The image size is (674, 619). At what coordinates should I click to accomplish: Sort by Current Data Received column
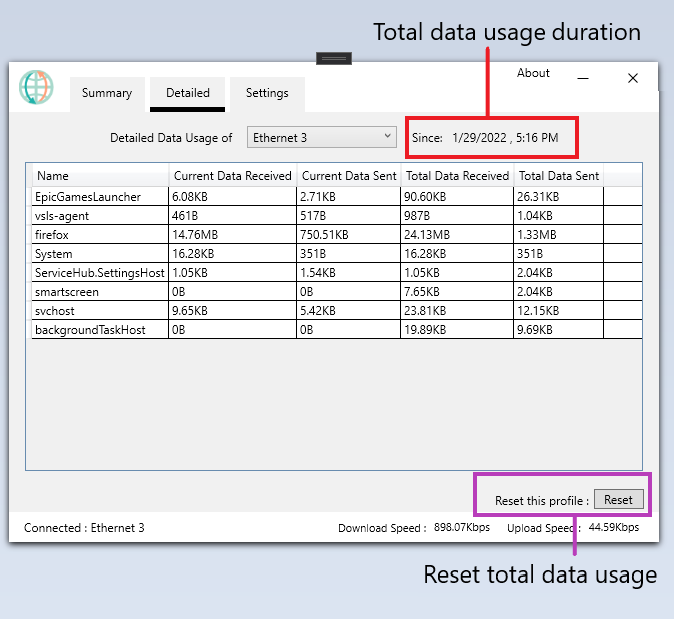pos(232,176)
